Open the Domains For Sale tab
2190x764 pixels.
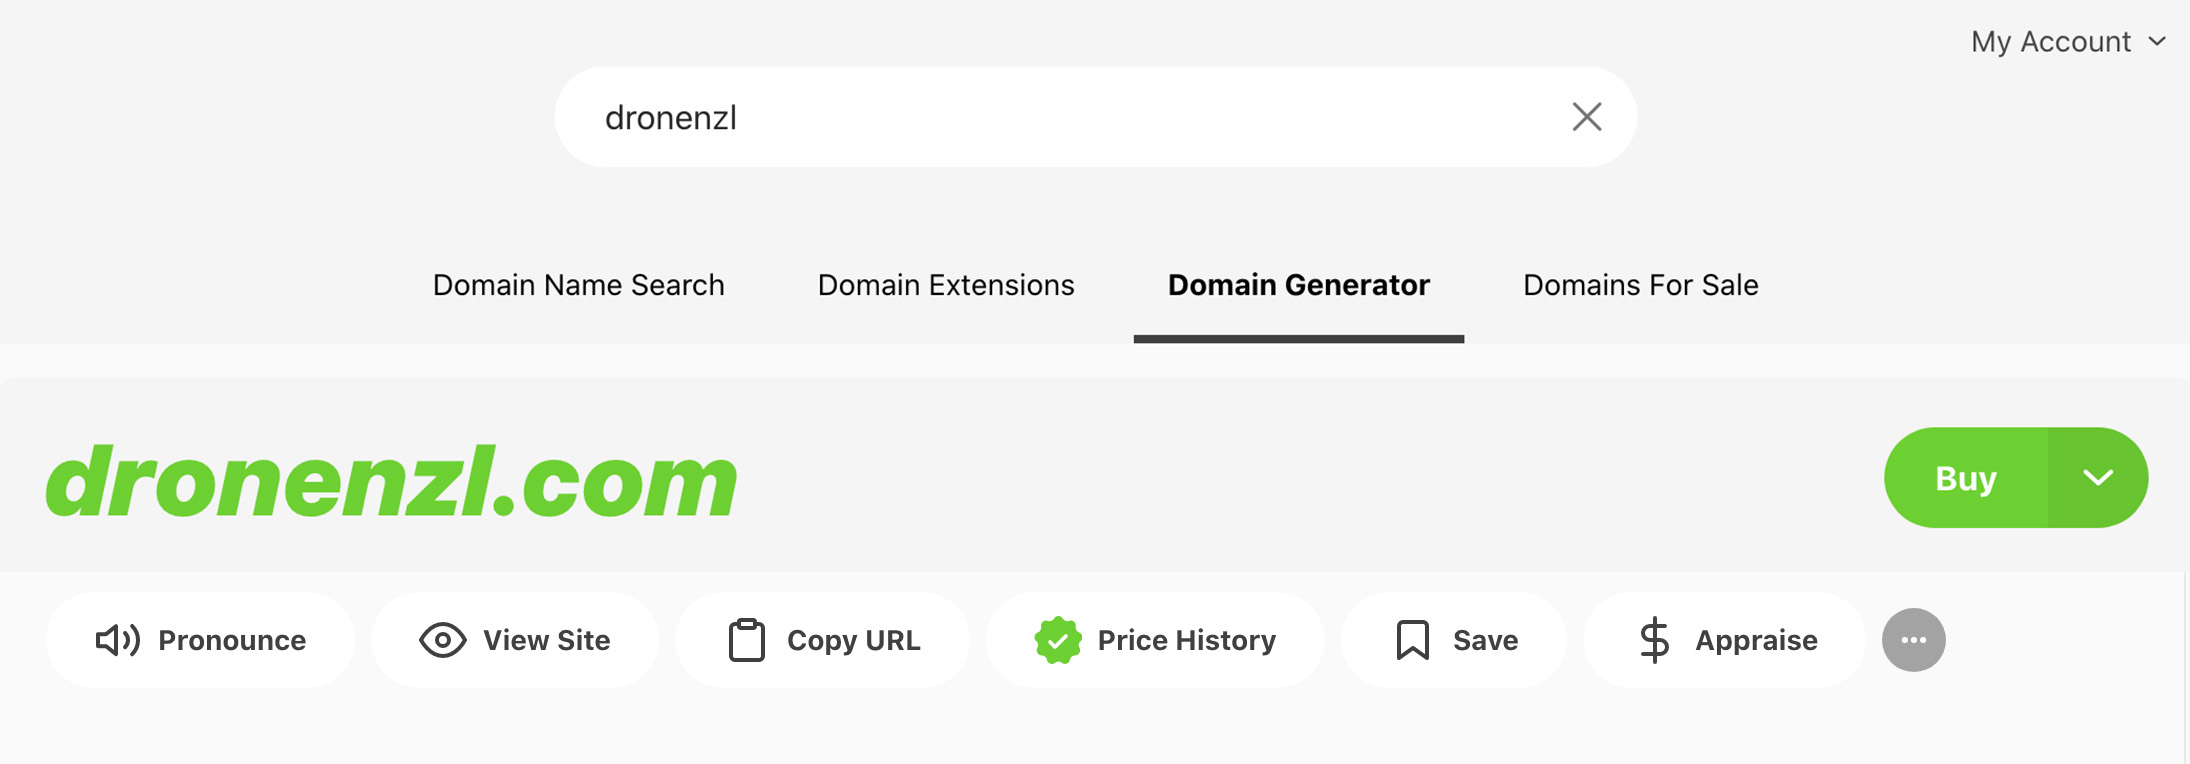tap(1640, 285)
